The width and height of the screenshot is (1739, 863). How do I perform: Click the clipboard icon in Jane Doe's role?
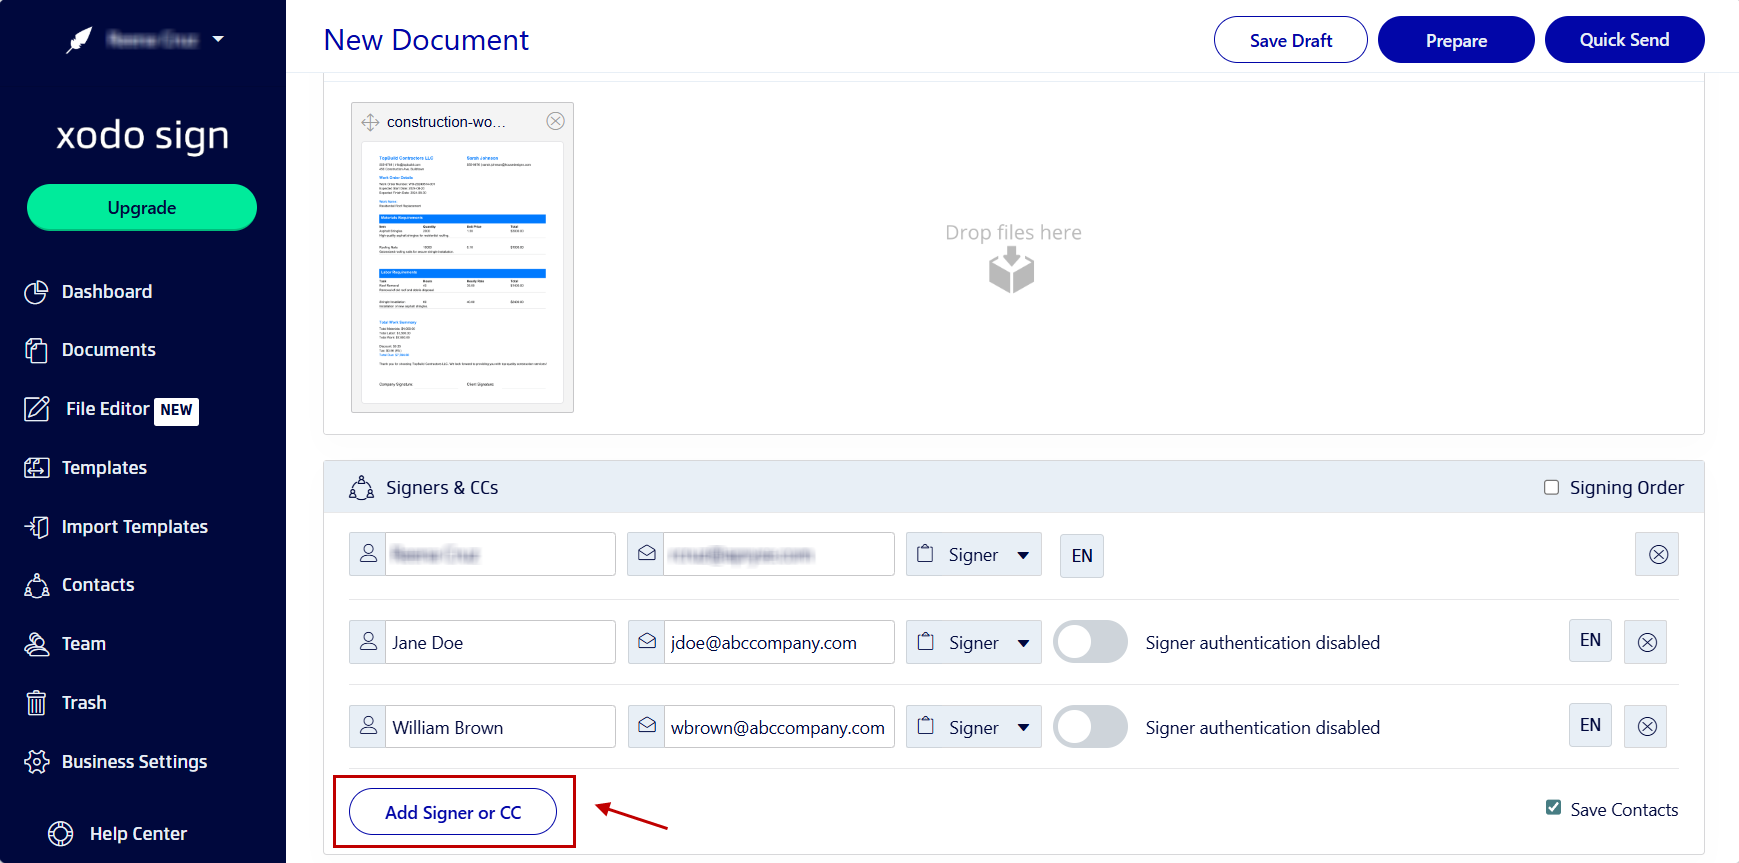[x=926, y=641]
